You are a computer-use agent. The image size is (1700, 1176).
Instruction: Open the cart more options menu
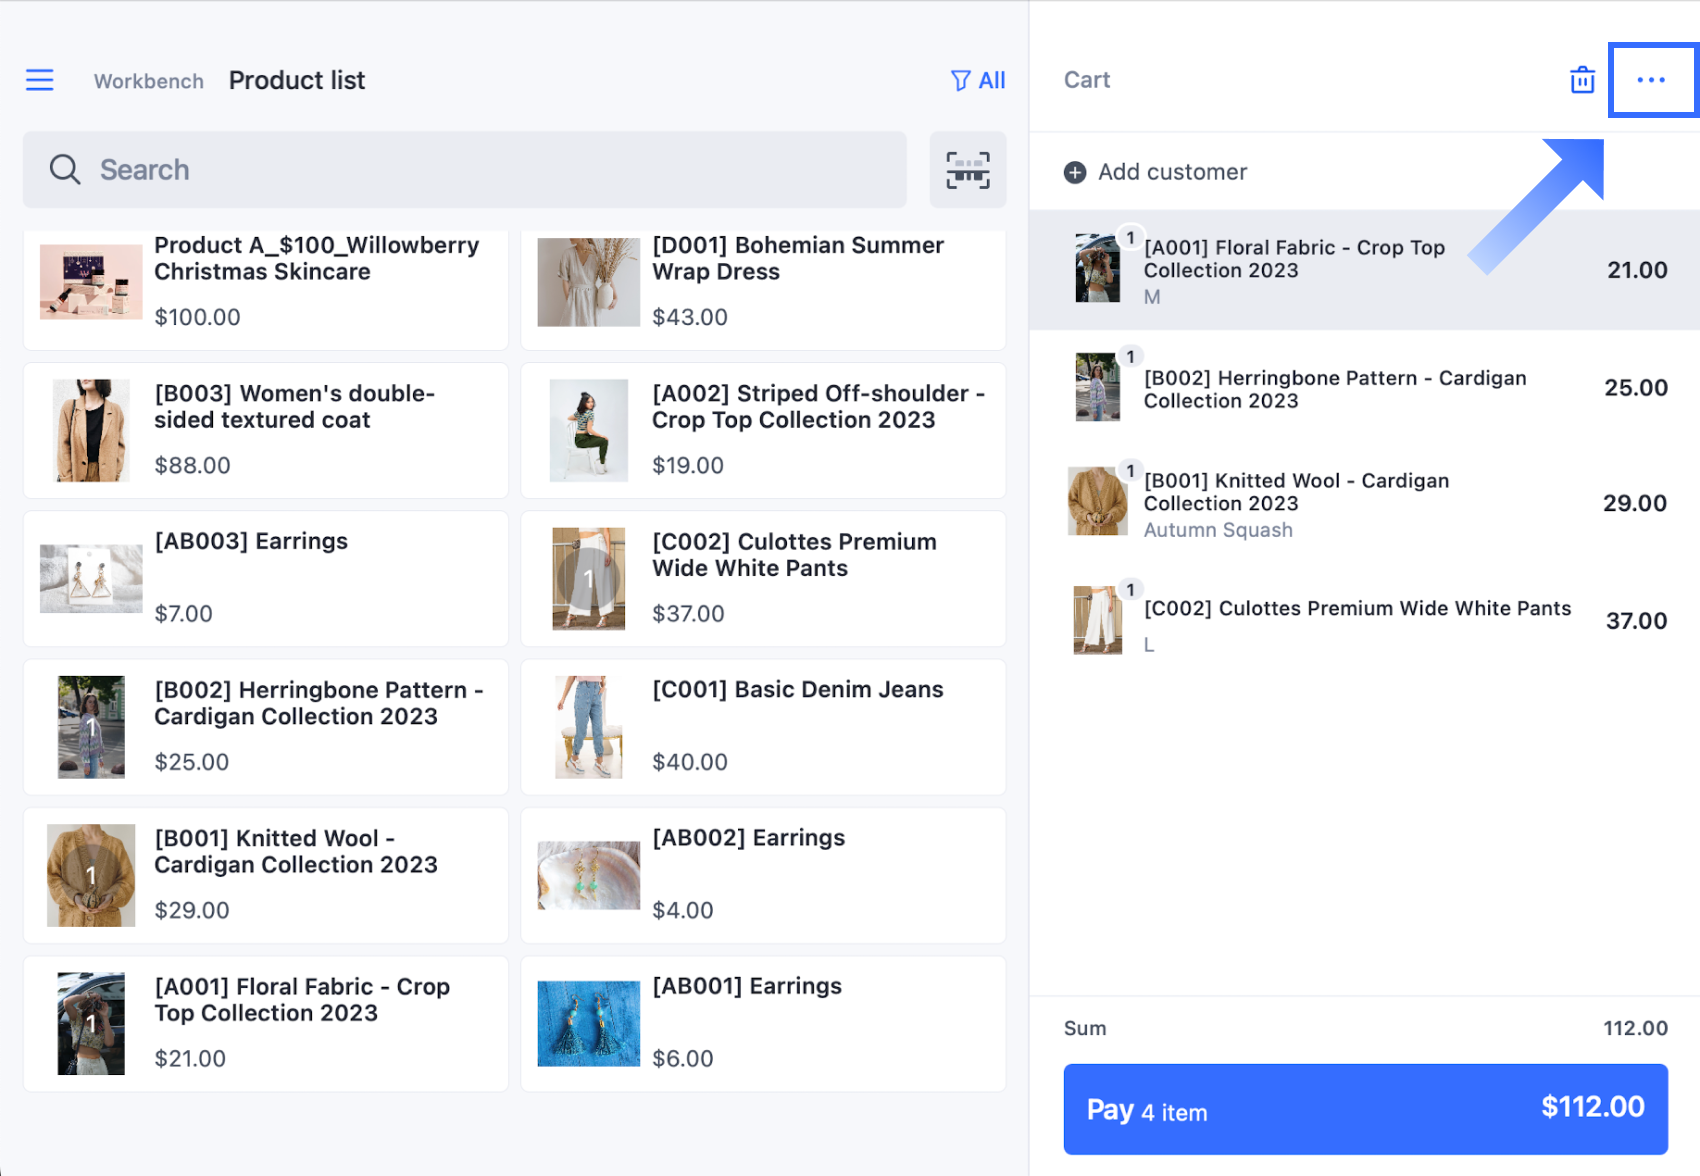coord(1651,80)
